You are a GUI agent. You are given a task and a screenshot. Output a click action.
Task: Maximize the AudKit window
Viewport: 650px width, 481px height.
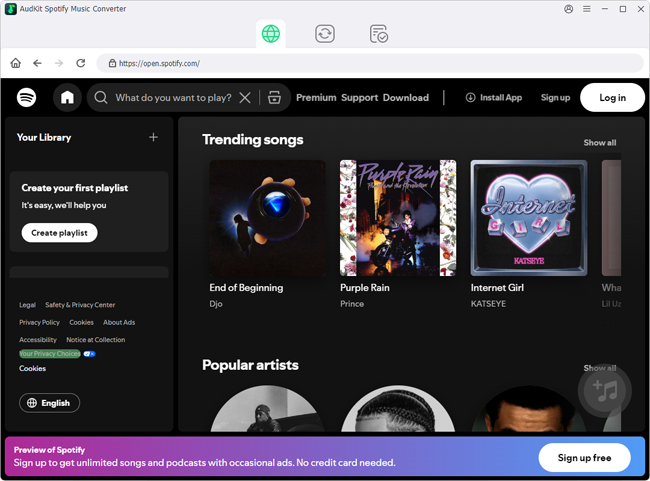pyautogui.click(x=623, y=9)
